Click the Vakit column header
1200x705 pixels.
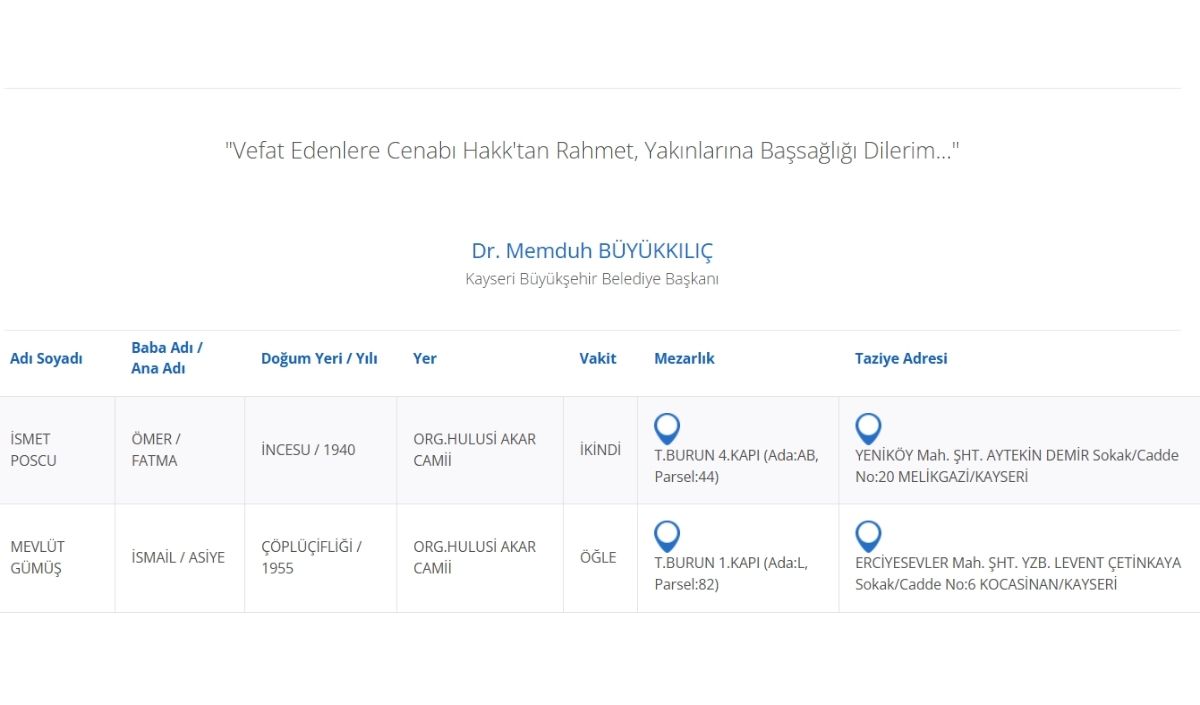click(598, 358)
